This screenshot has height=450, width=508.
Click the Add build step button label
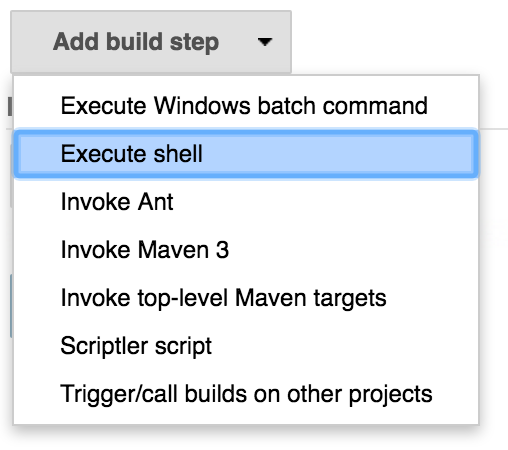[136, 42]
